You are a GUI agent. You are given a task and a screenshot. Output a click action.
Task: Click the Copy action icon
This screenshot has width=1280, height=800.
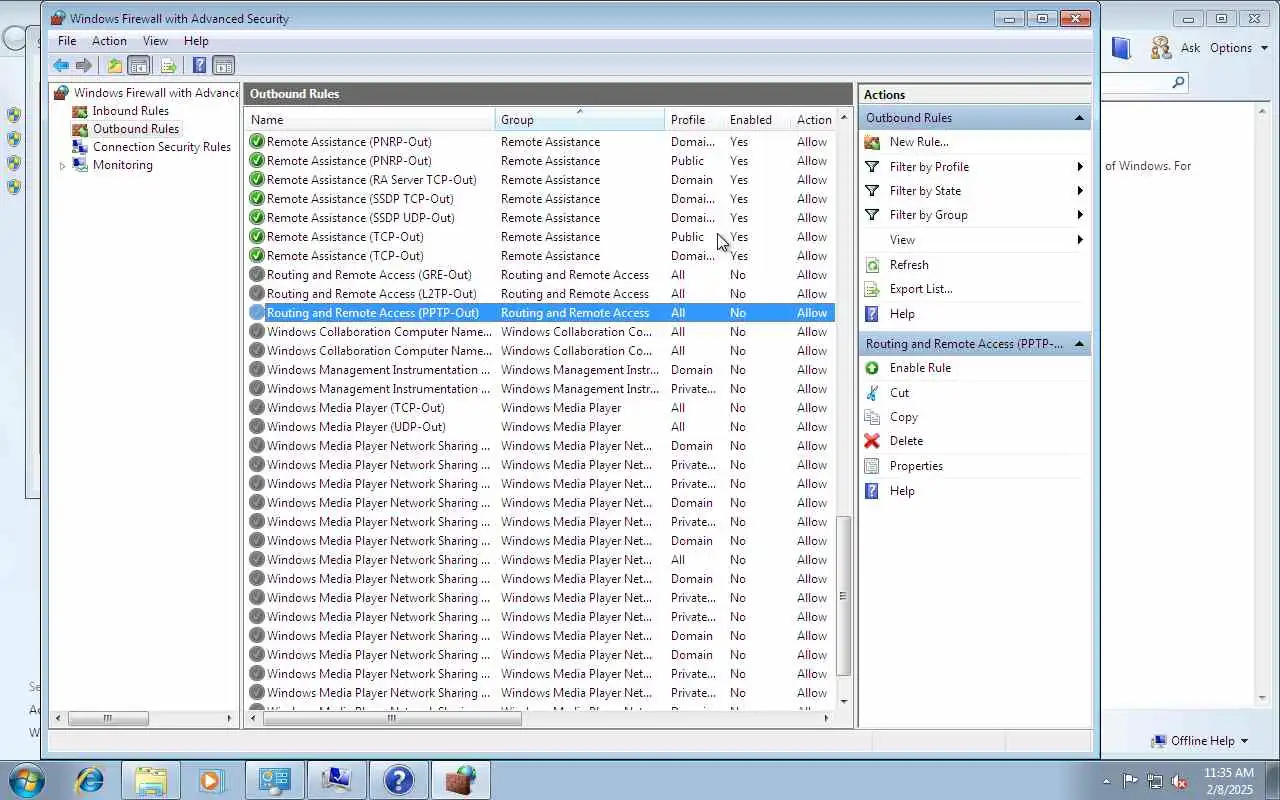click(872, 417)
